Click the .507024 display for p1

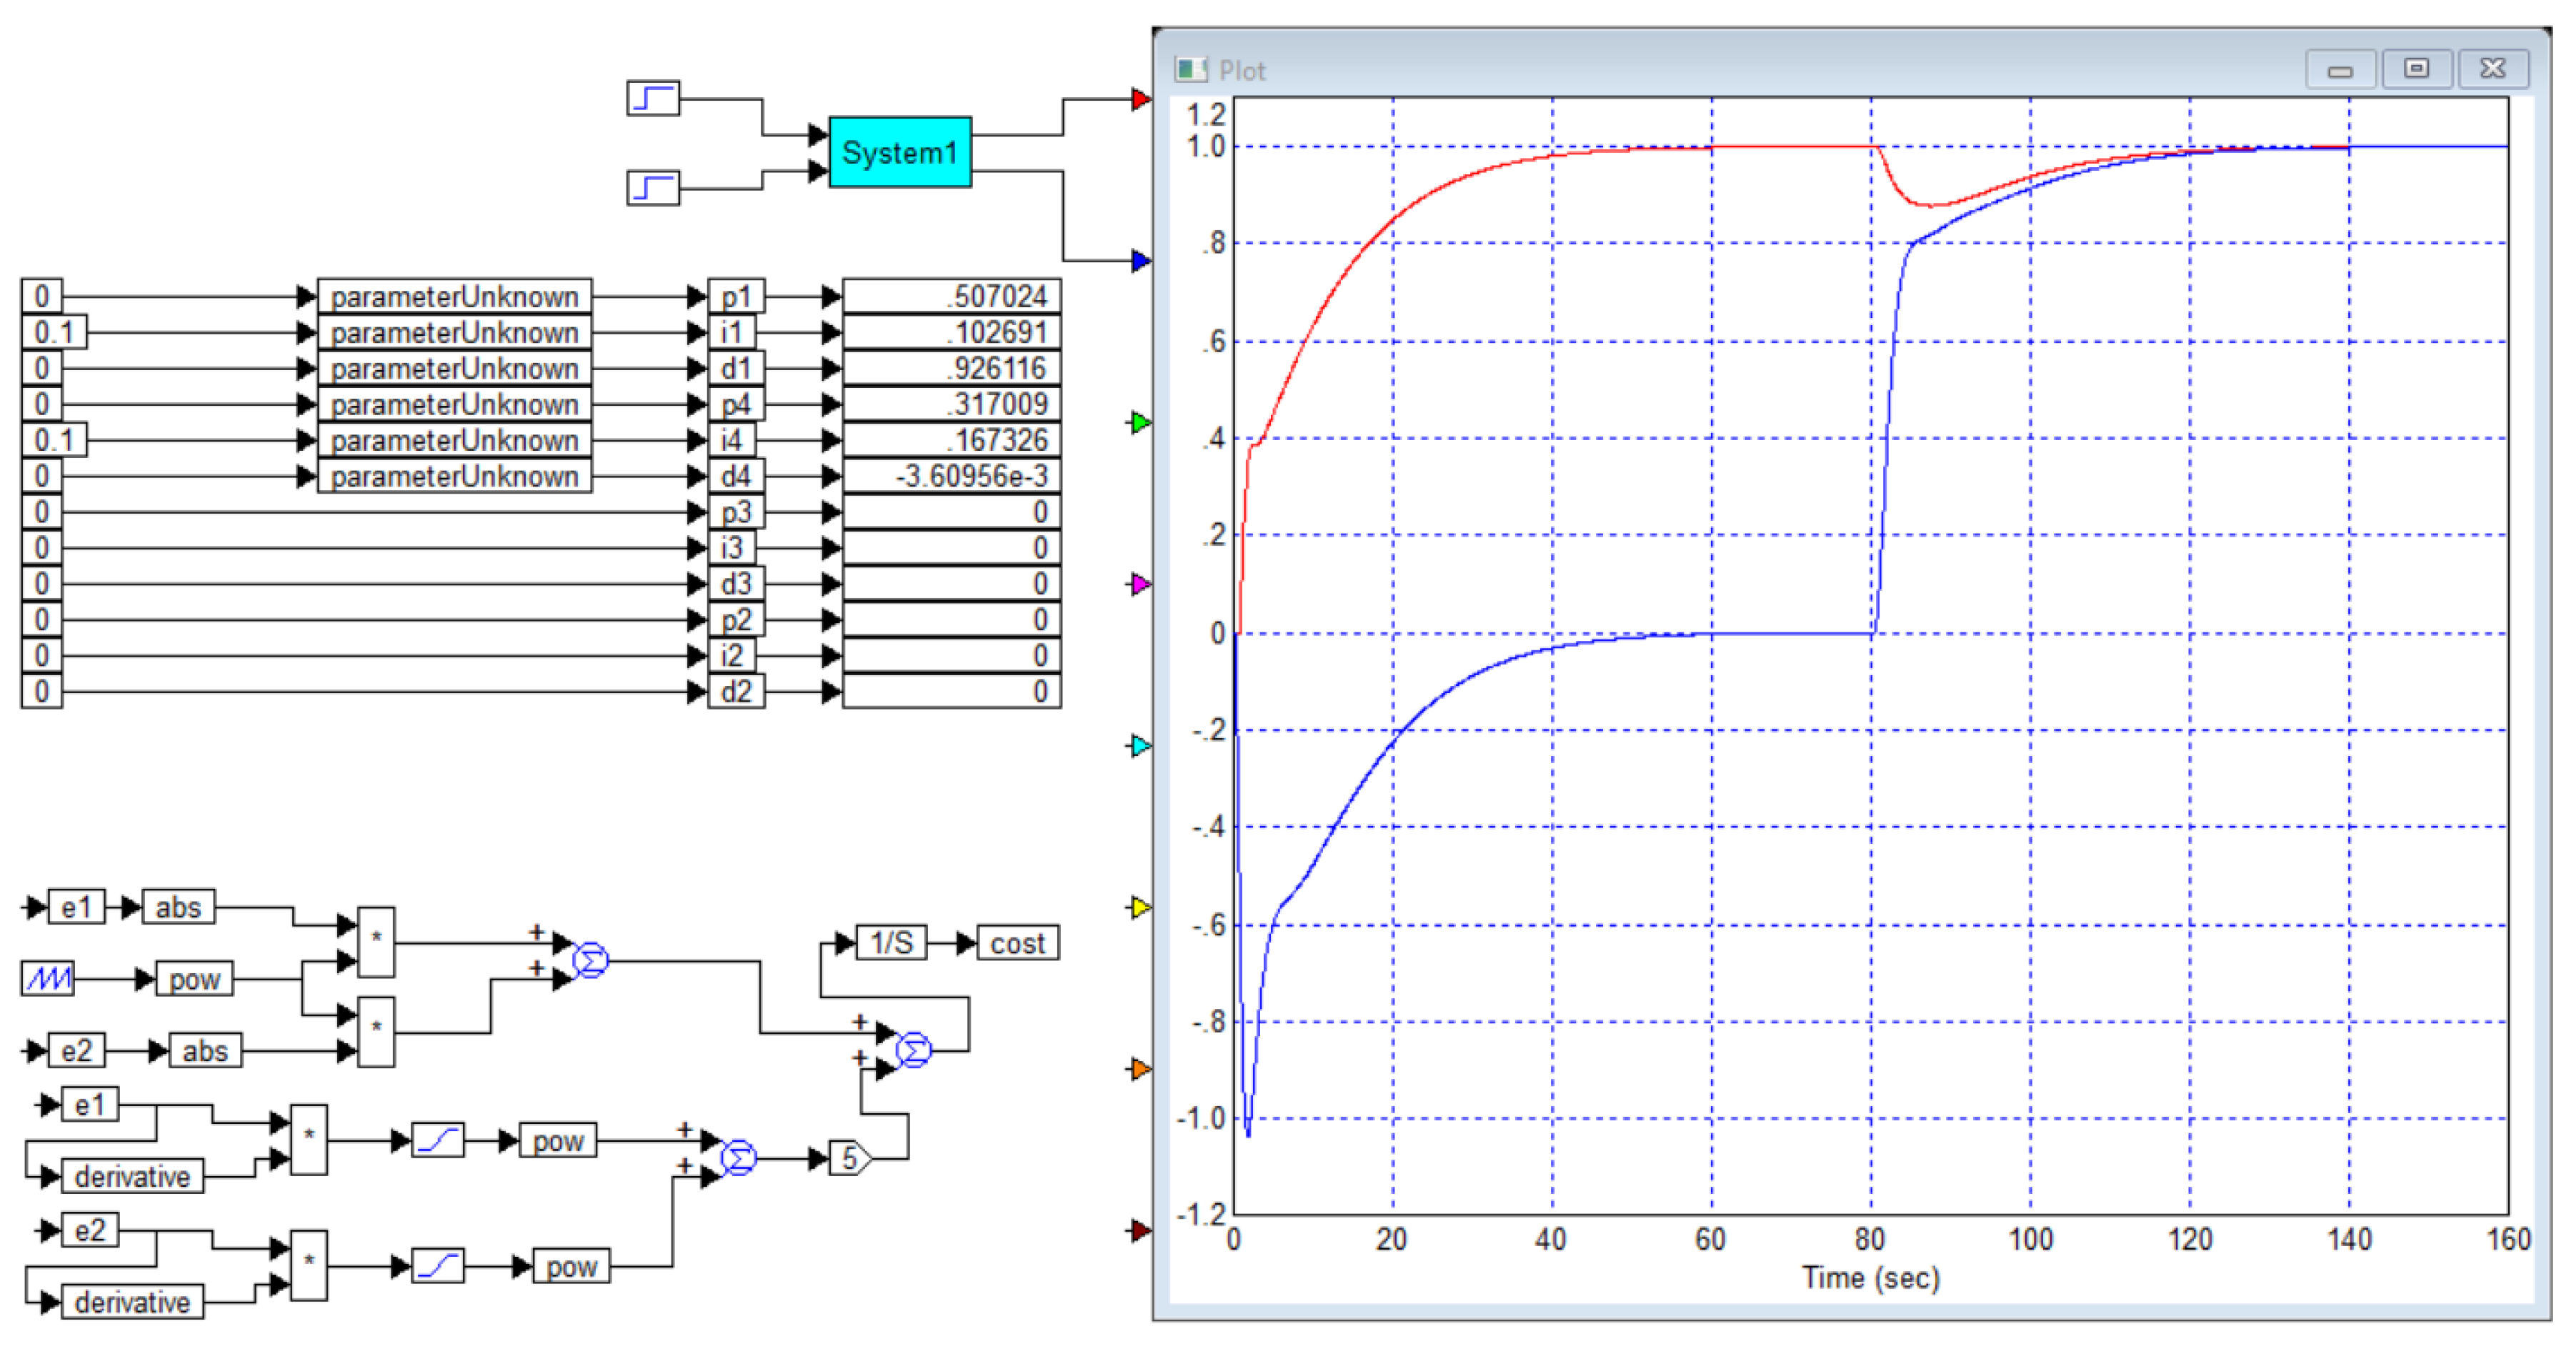pyautogui.click(x=951, y=296)
